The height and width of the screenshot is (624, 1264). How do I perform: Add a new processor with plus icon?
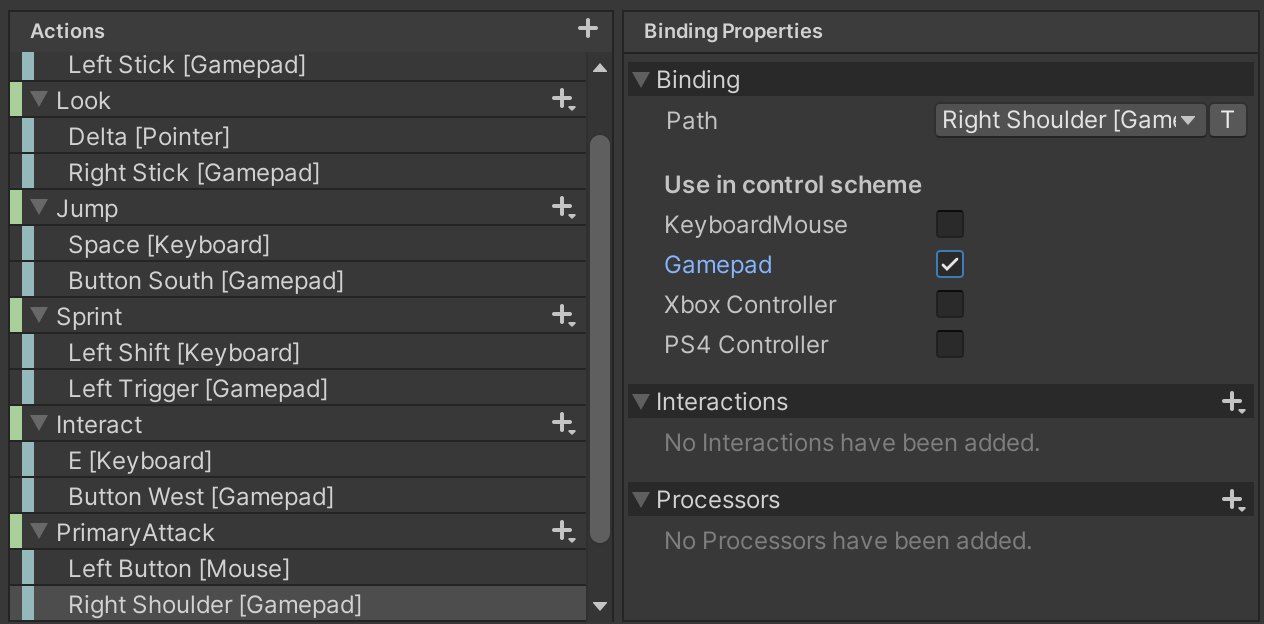pos(1233,500)
